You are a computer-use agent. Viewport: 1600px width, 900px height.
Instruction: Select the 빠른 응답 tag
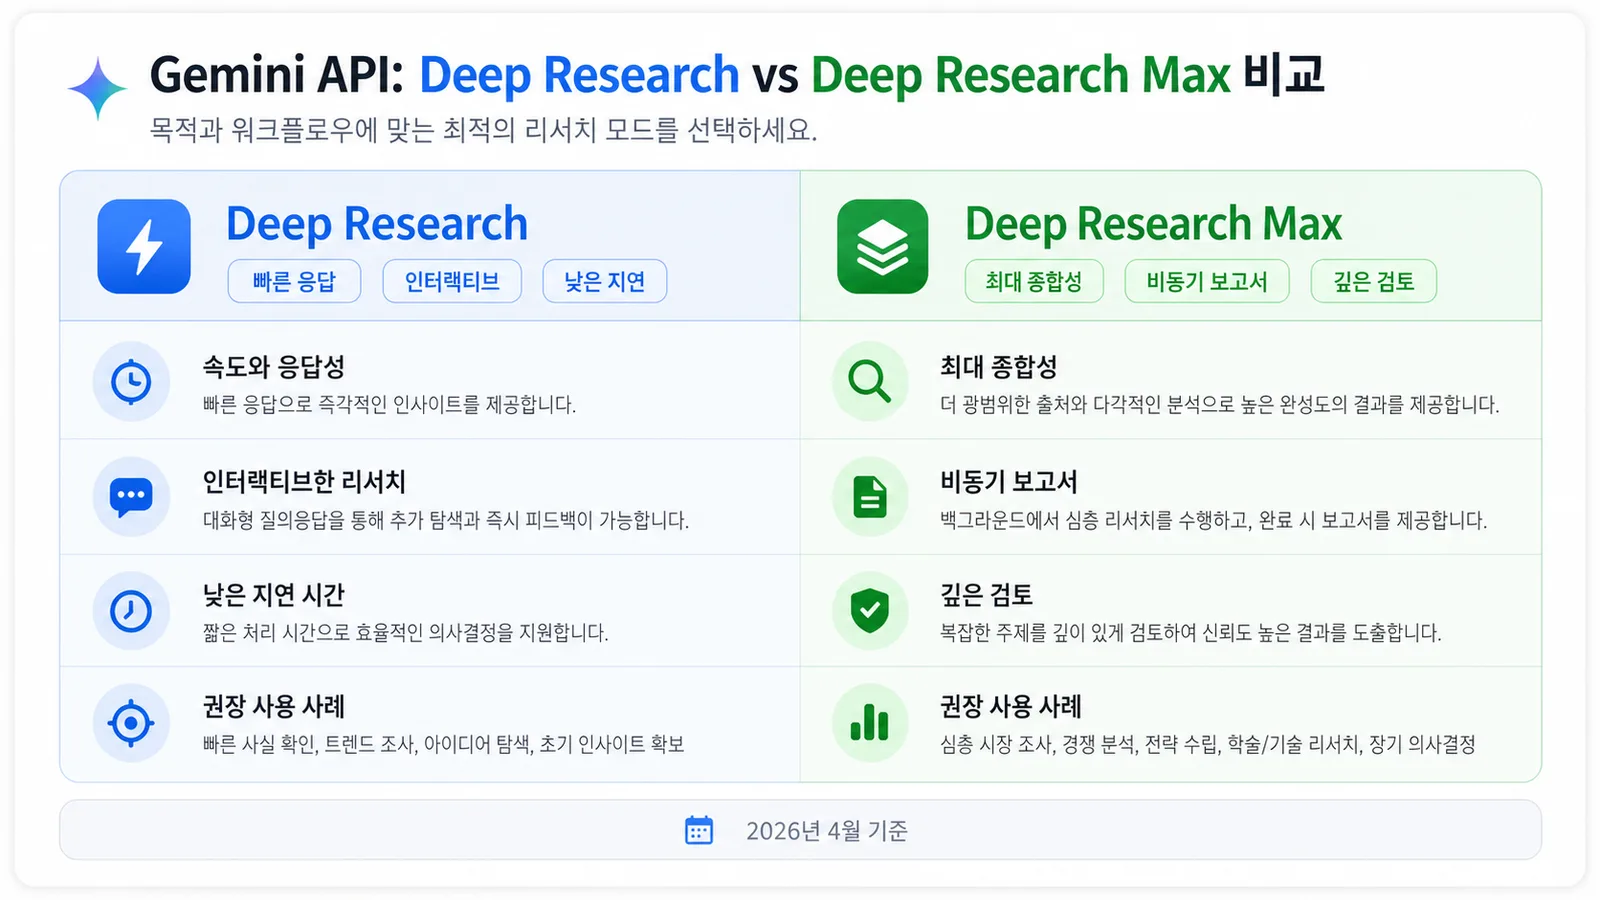[294, 281]
